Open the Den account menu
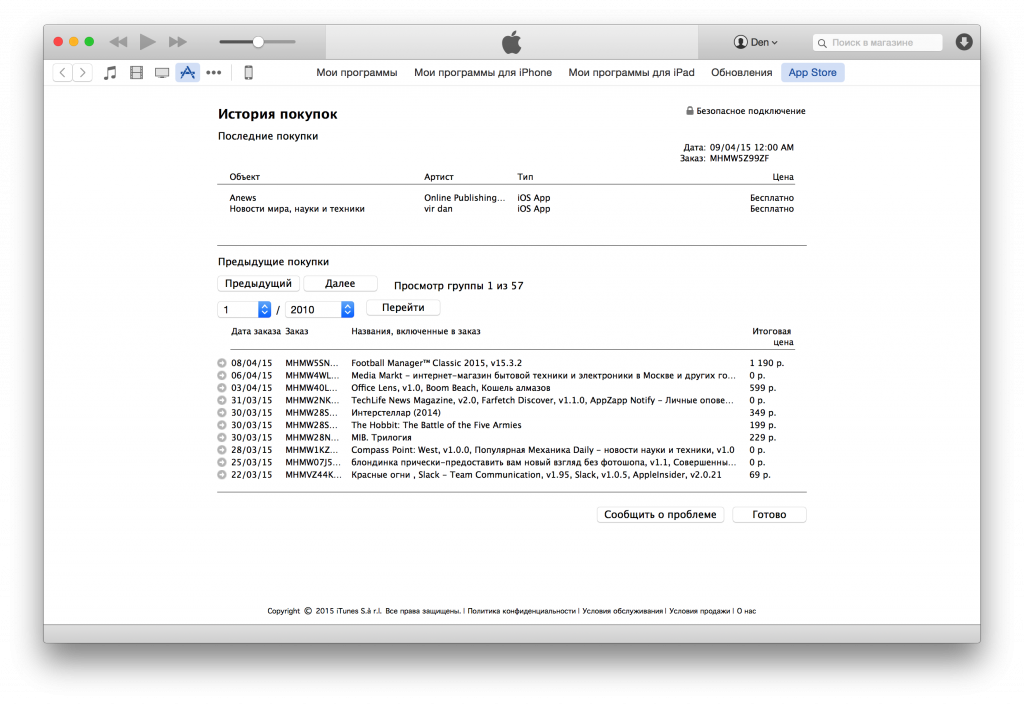1024x705 pixels. tap(756, 42)
